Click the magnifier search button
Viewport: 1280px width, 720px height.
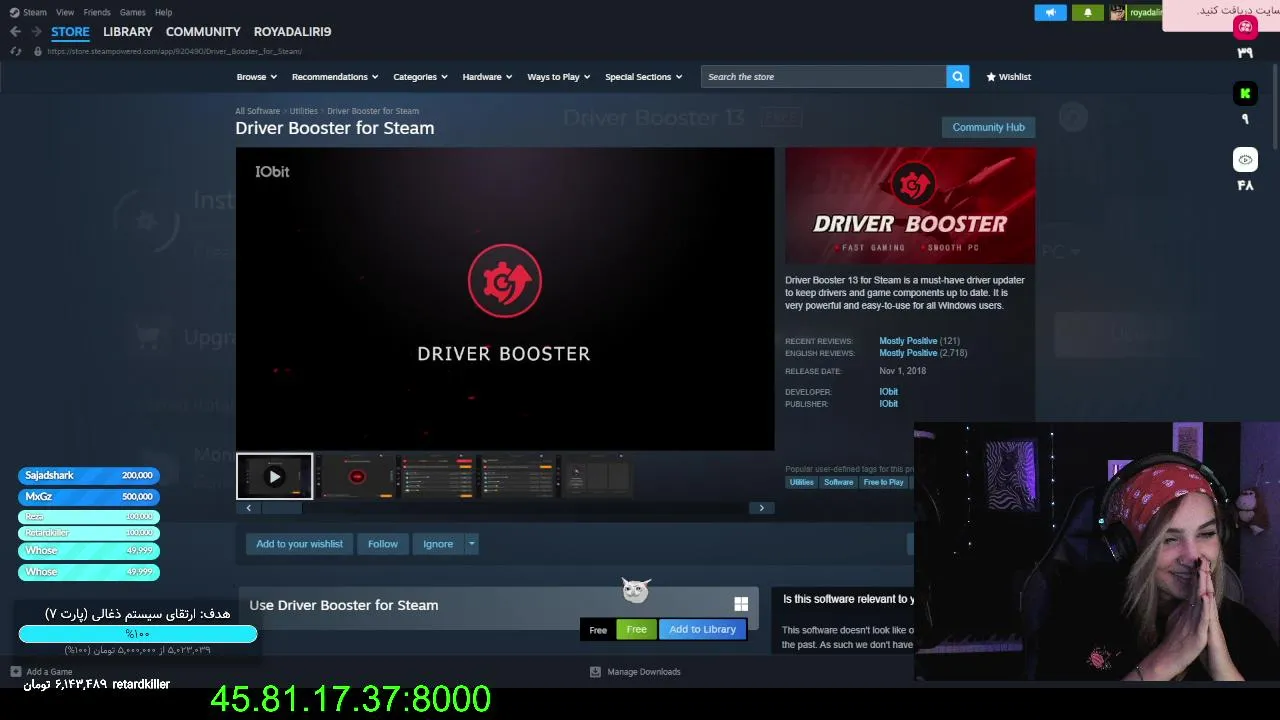[x=957, y=77]
